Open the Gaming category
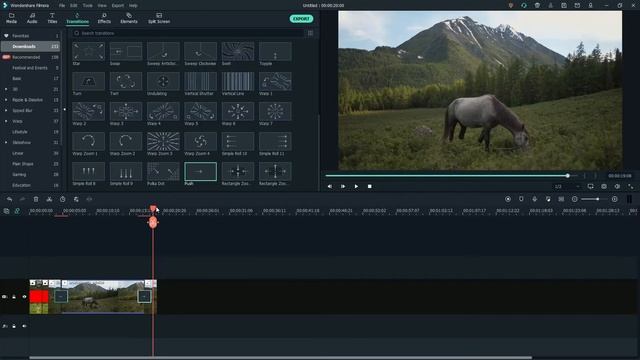This screenshot has height=360, width=640. [31, 174]
